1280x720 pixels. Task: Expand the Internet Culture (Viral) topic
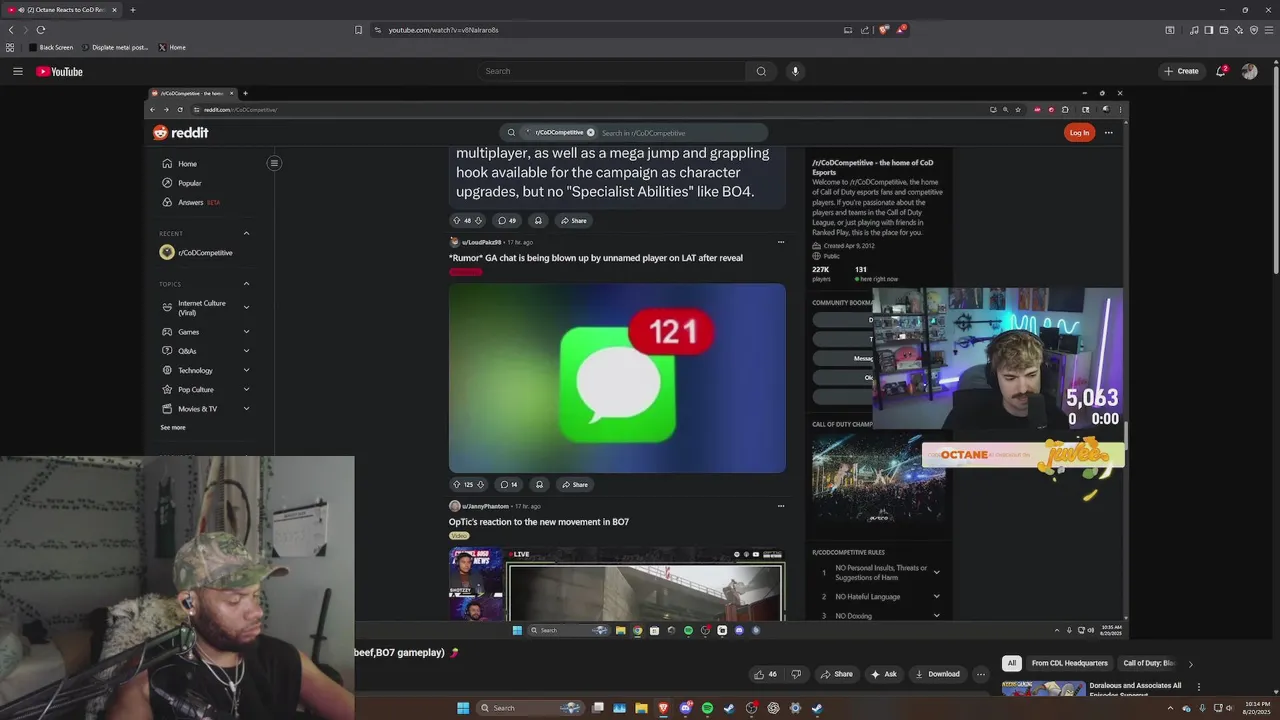pos(246,307)
